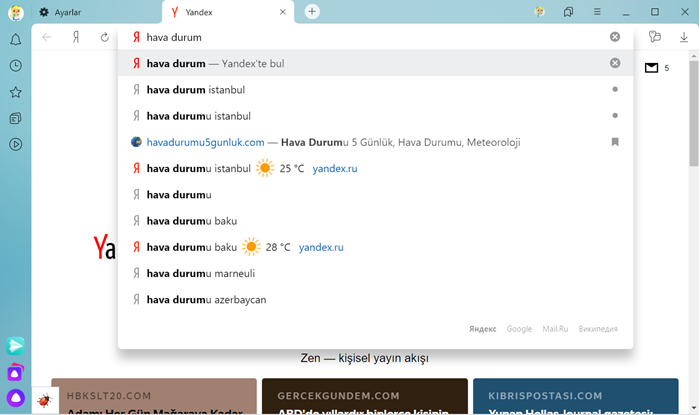Screen dimensions: 700x415
Task: Click the Yandex home button in toolbar
Action: tap(76, 37)
